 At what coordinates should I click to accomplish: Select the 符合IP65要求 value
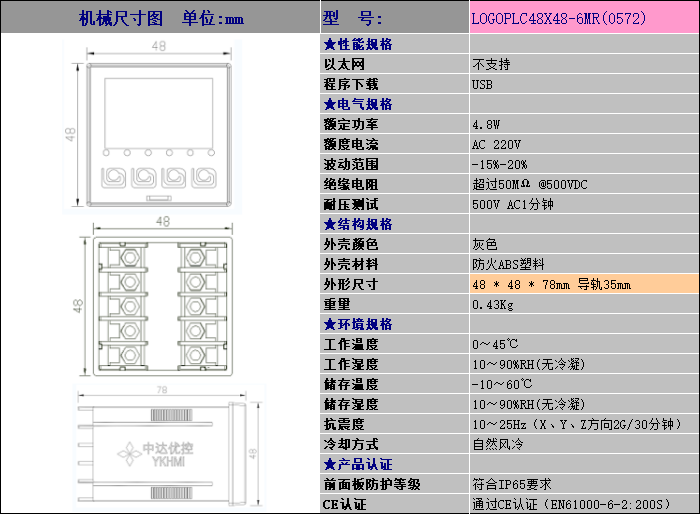[x=512, y=485]
